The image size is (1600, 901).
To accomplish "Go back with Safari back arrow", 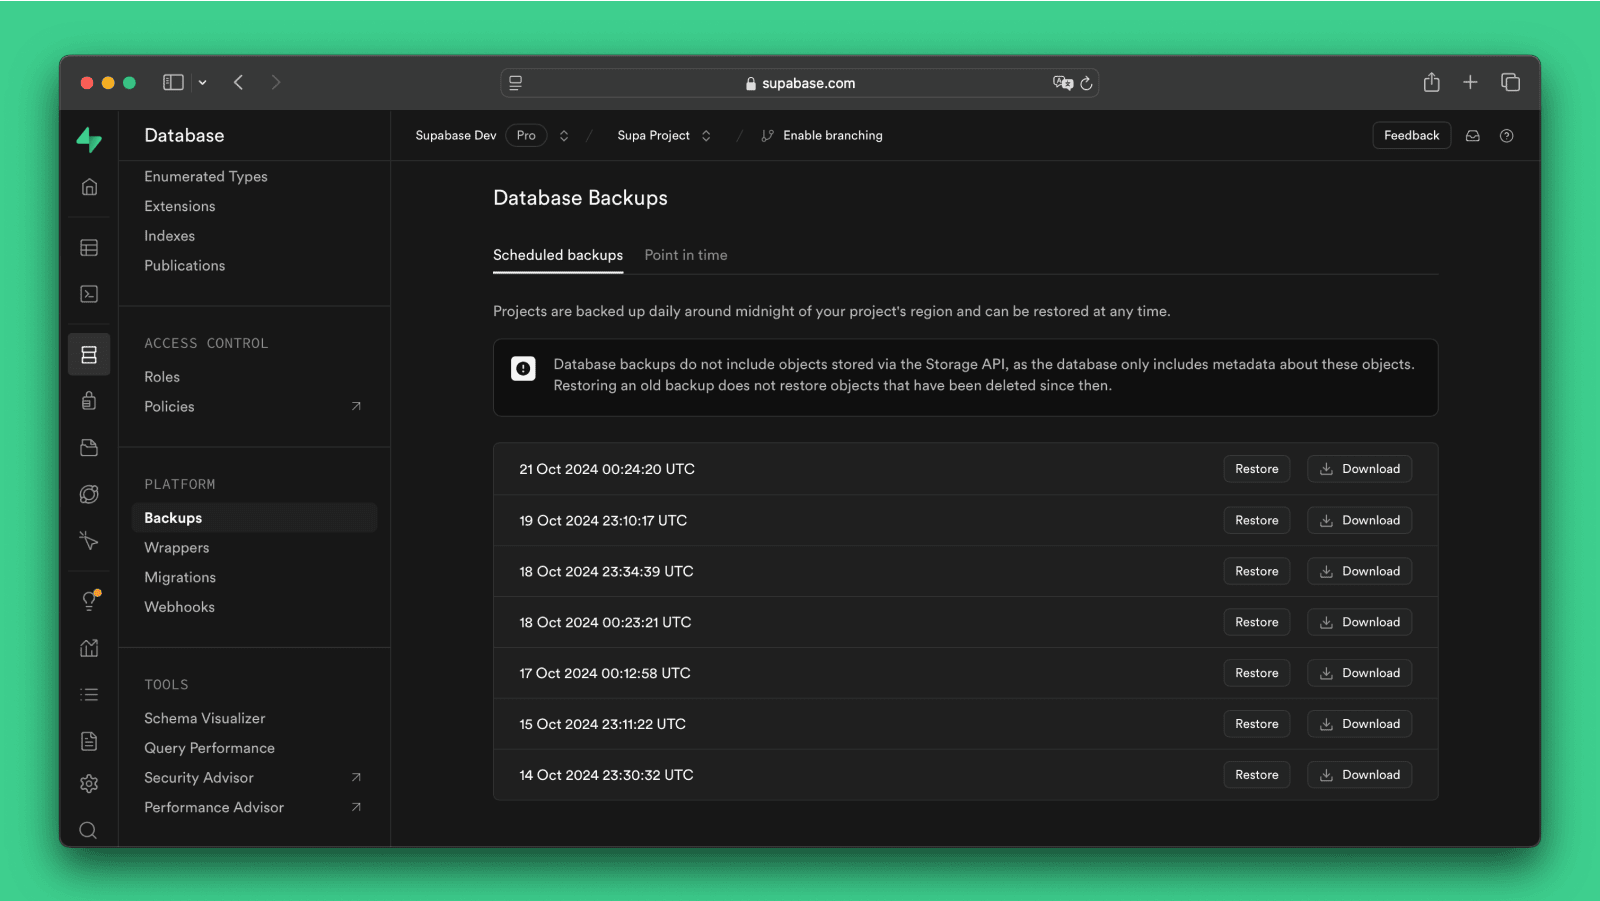I will (238, 82).
